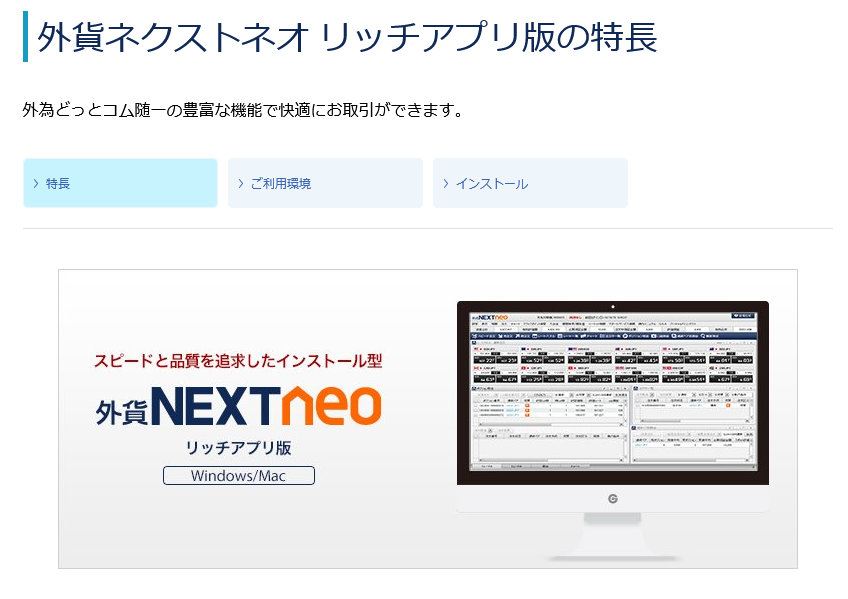Select the 特長 tab

[x=120, y=183]
